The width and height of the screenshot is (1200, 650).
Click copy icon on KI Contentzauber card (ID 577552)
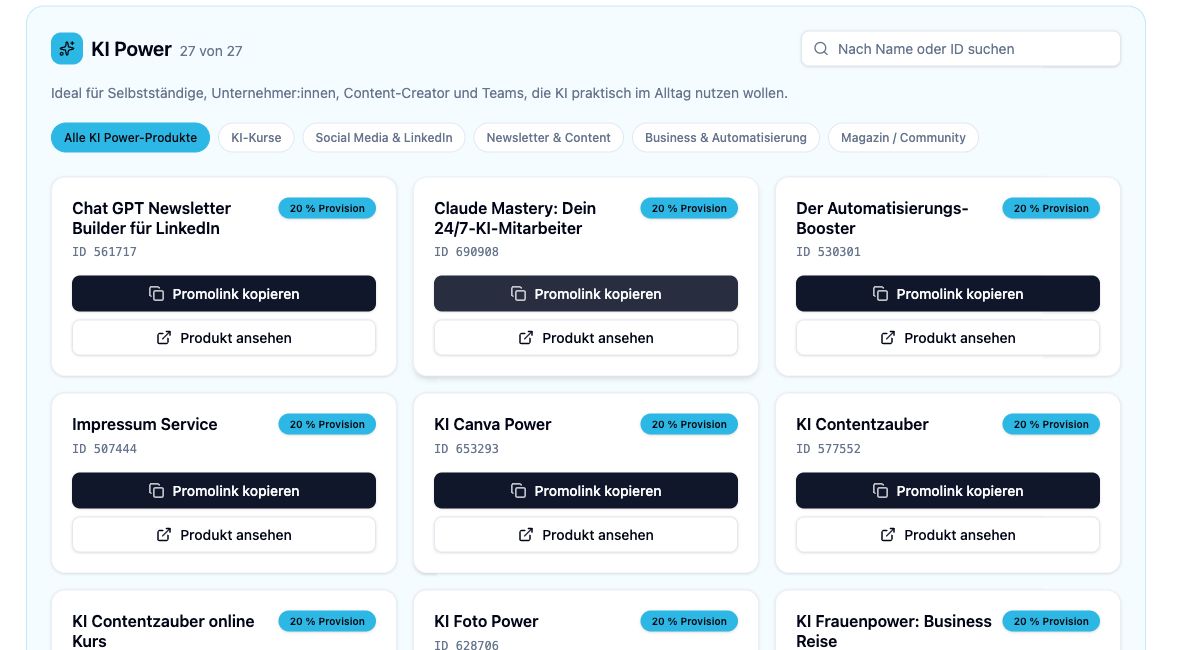click(x=880, y=491)
